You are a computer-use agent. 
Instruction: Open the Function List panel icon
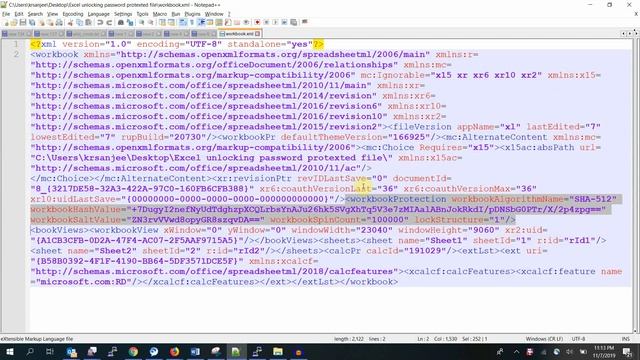click(228, 22)
